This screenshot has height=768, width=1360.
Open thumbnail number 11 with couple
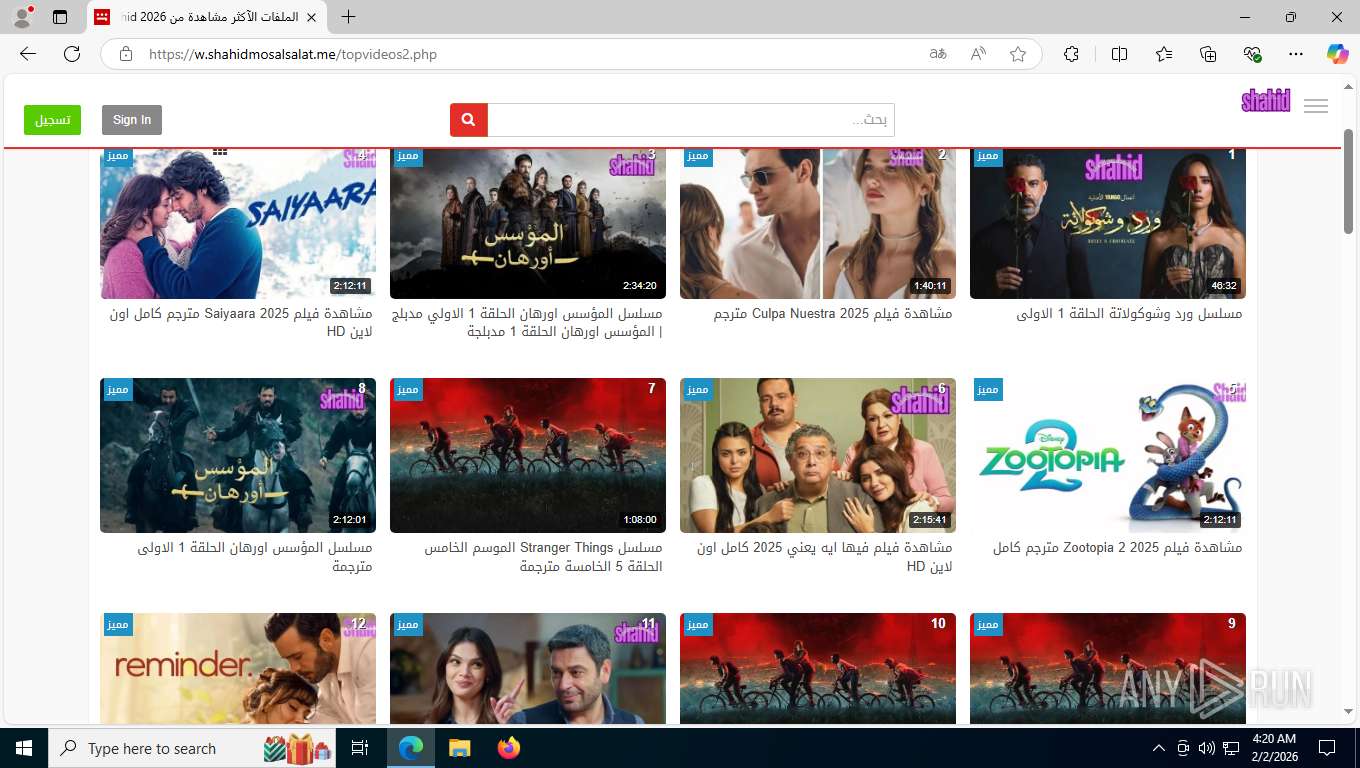click(528, 668)
